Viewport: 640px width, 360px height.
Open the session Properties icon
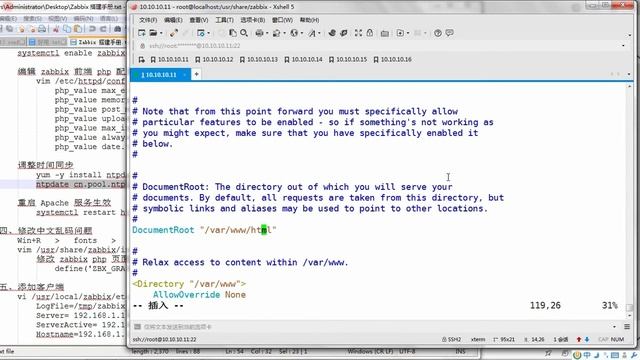point(200,33)
